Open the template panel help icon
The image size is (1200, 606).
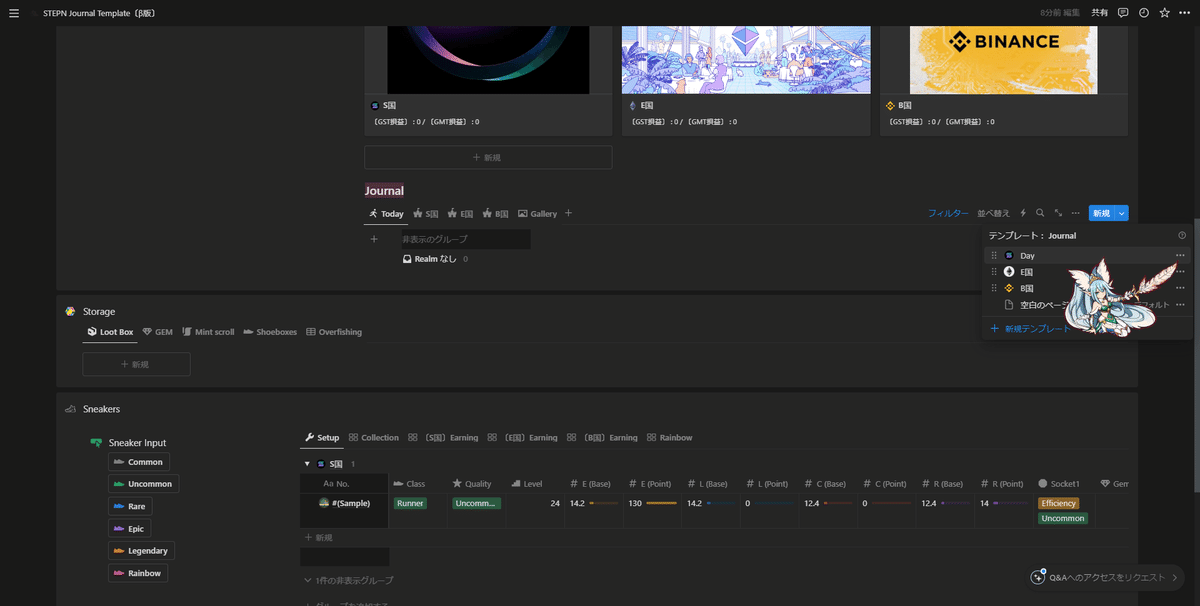click(x=1182, y=236)
